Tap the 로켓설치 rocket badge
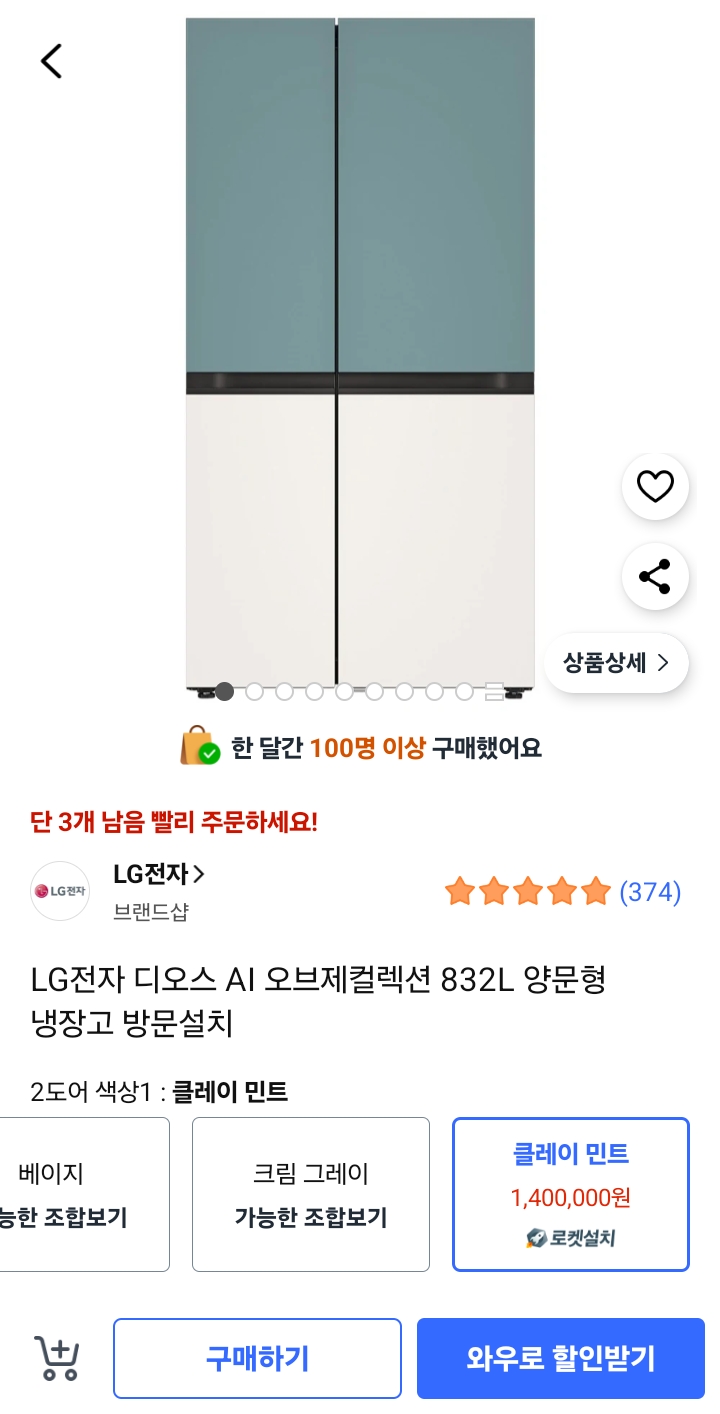Image resolution: width=720 pixels, height=1414 pixels. 571,1238
